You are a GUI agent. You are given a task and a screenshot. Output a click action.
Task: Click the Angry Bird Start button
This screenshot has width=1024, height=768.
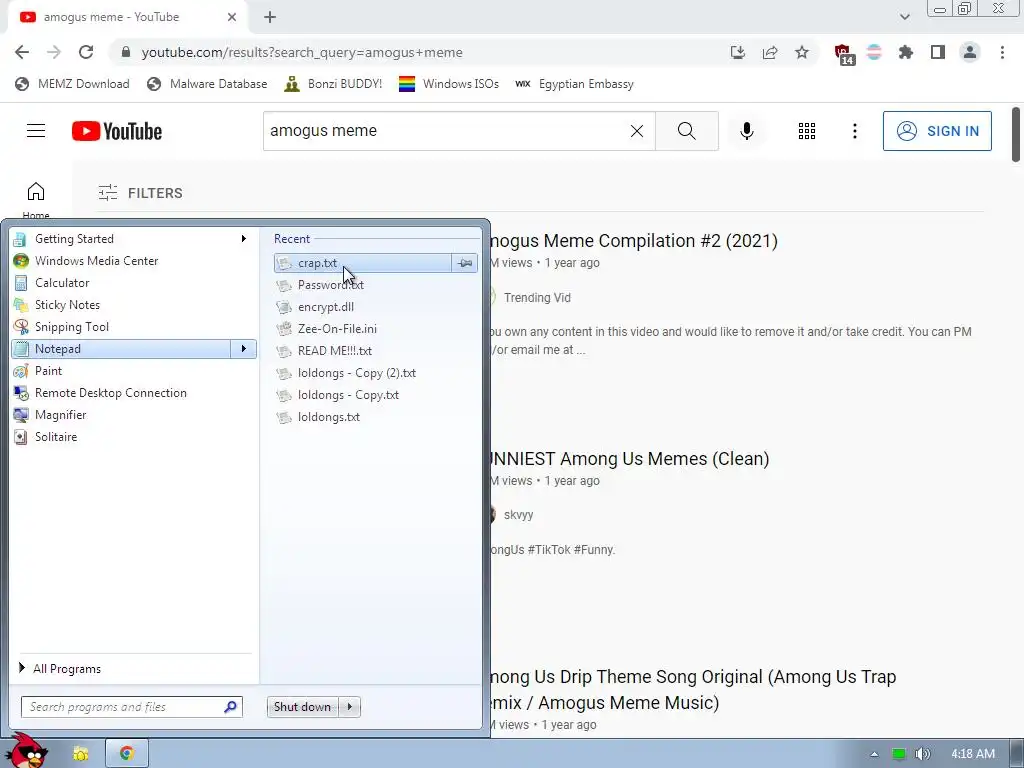click(x=29, y=751)
